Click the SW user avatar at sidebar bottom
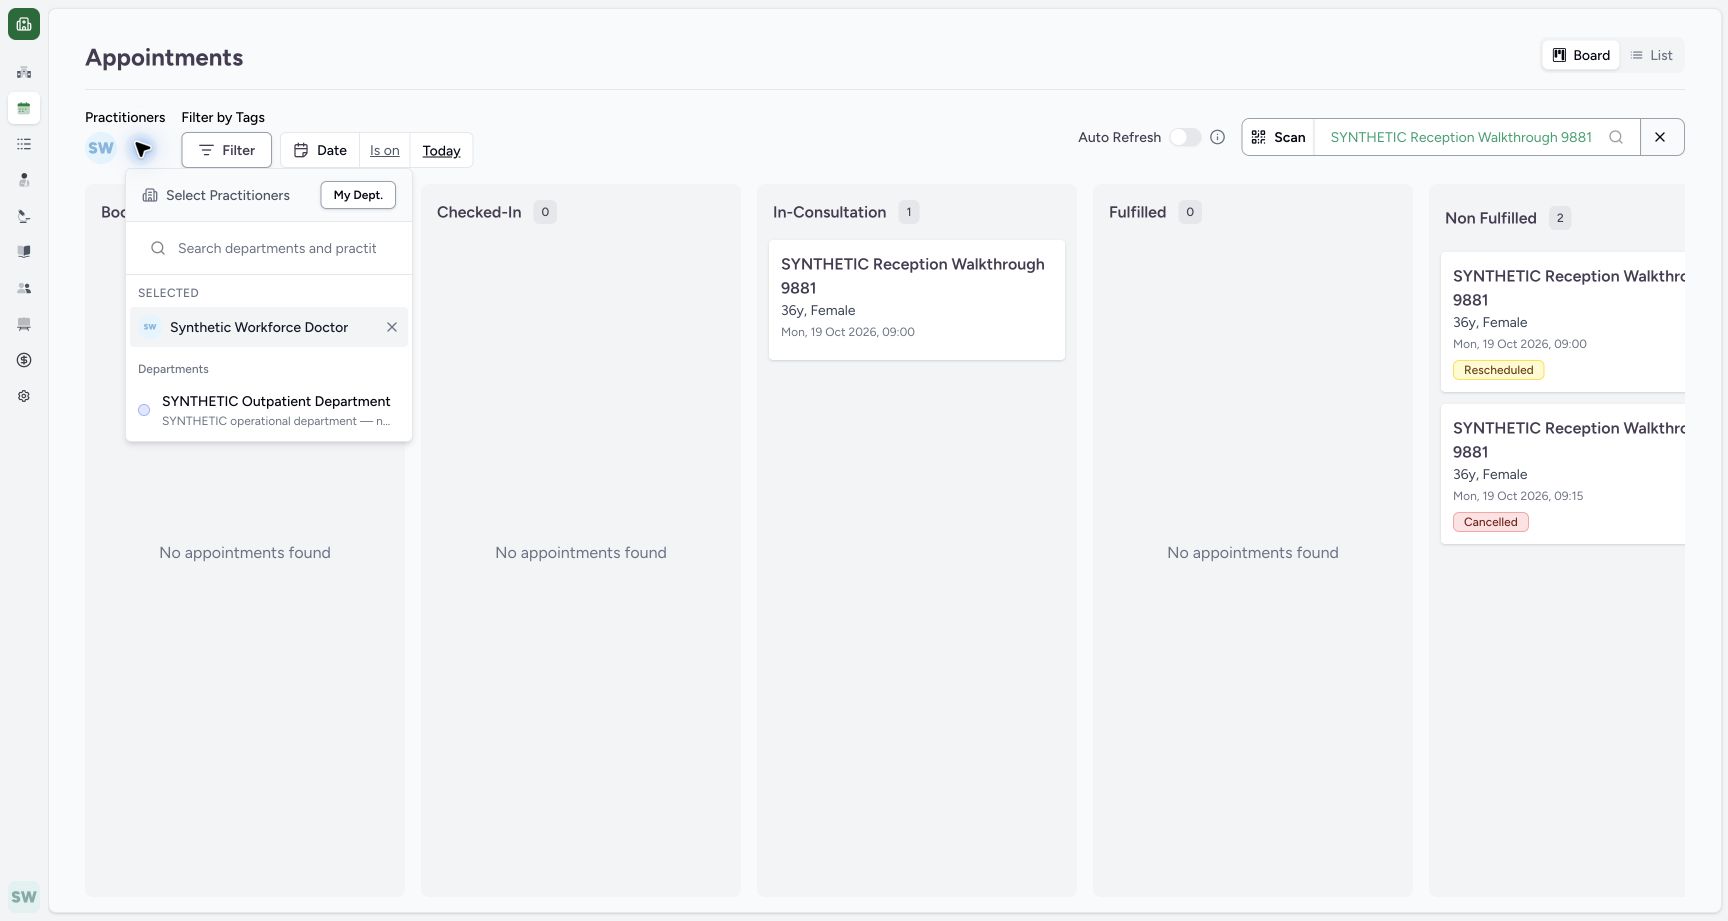The image size is (1728, 921). (24, 897)
